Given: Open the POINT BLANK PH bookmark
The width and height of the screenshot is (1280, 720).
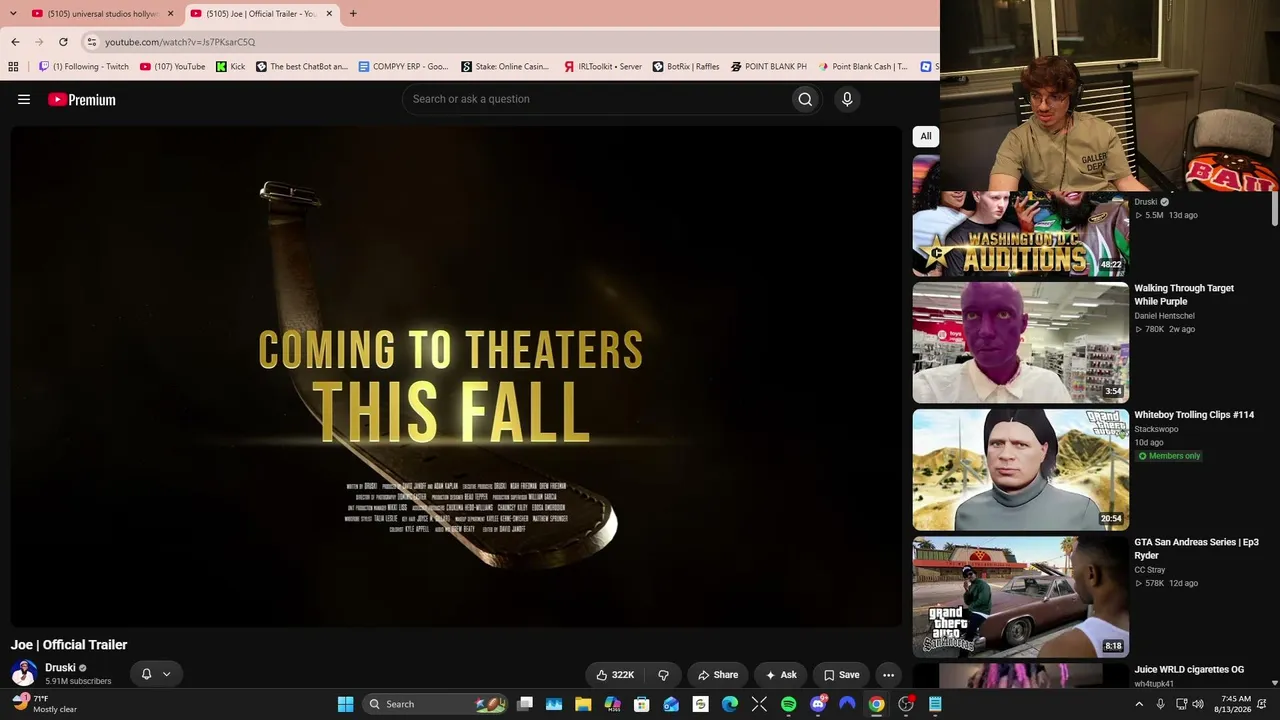Looking at the screenshot, I should pyautogui.click(x=768, y=67).
